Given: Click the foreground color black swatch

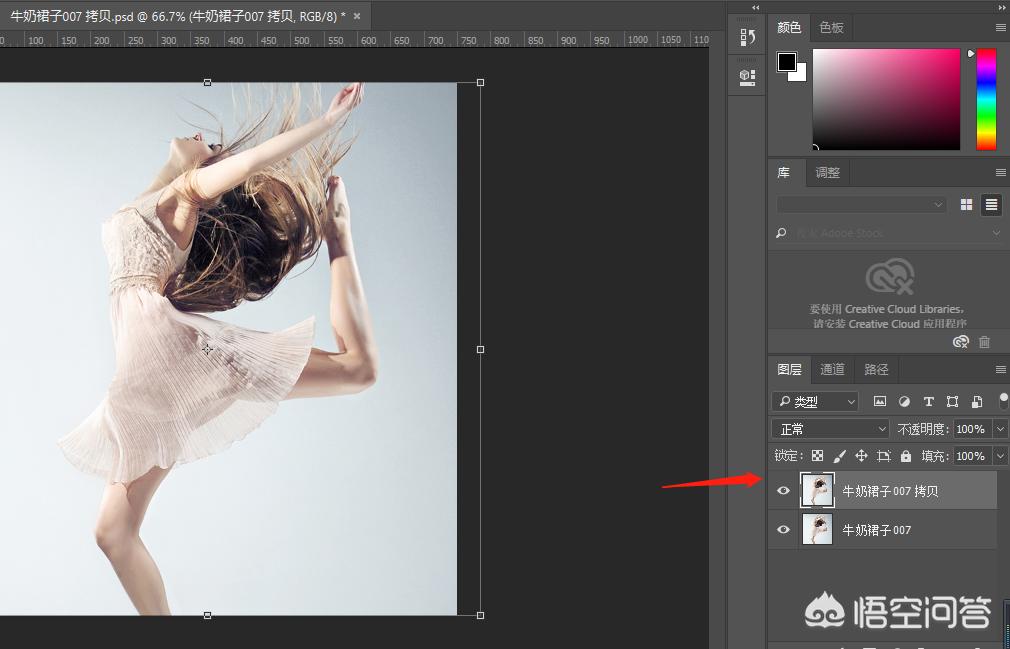Looking at the screenshot, I should [x=787, y=62].
